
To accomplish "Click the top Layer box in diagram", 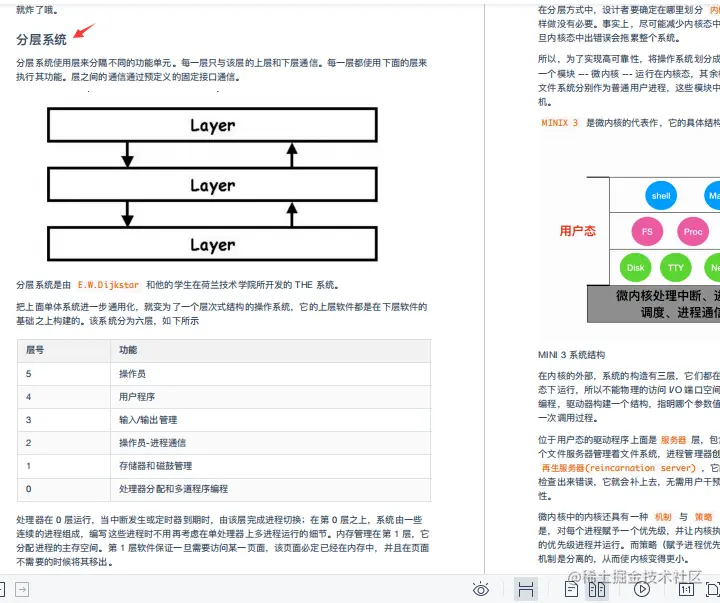I will pyautogui.click(x=212, y=125).
